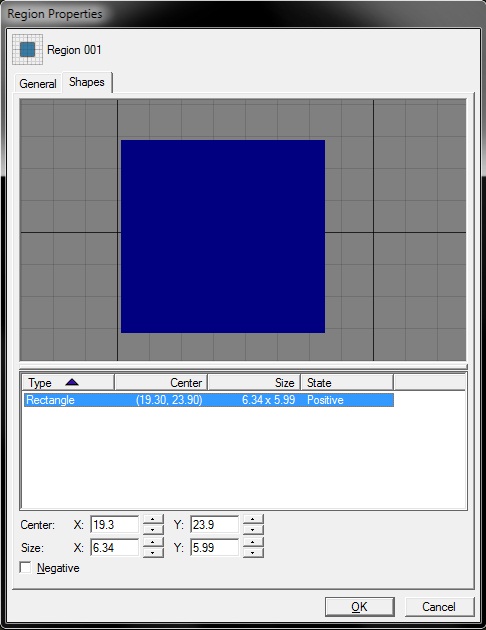Click size value 6.34 x 5.99

(x=268, y=400)
